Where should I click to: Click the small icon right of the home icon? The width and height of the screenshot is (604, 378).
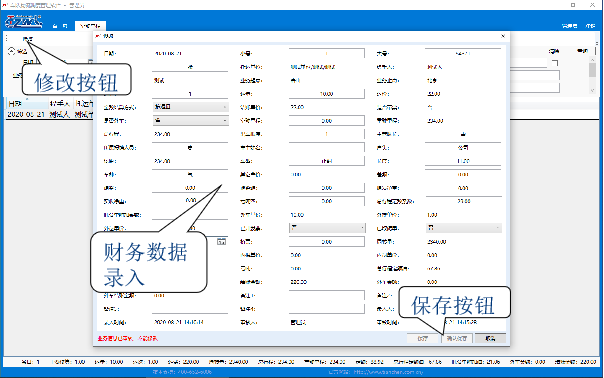pos(65,26)
